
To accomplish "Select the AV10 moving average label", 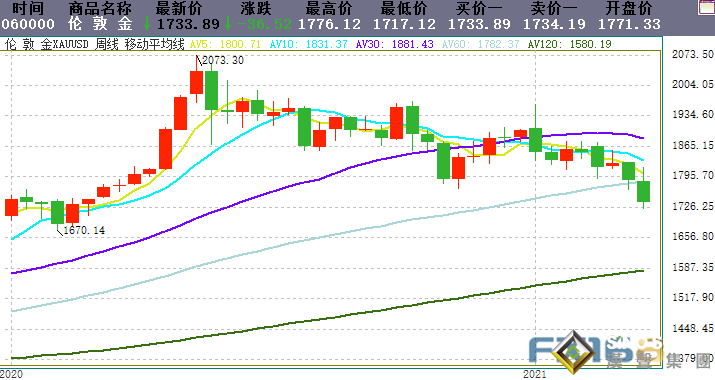I will [309, 44].
